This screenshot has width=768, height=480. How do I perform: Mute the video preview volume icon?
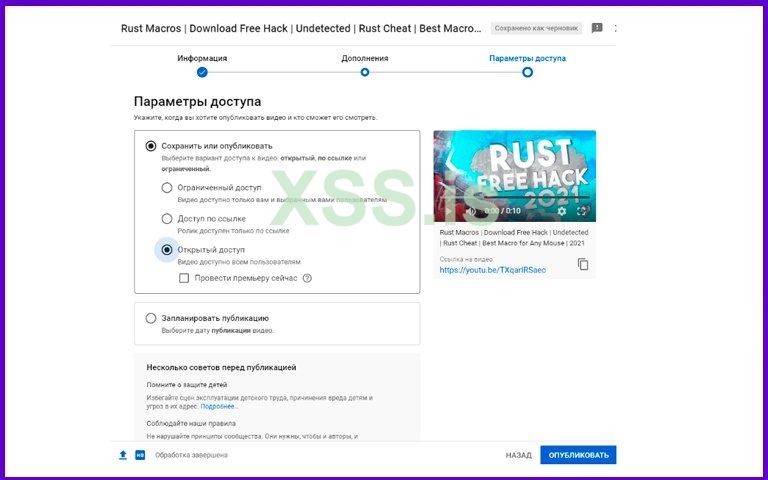(470, 211)
